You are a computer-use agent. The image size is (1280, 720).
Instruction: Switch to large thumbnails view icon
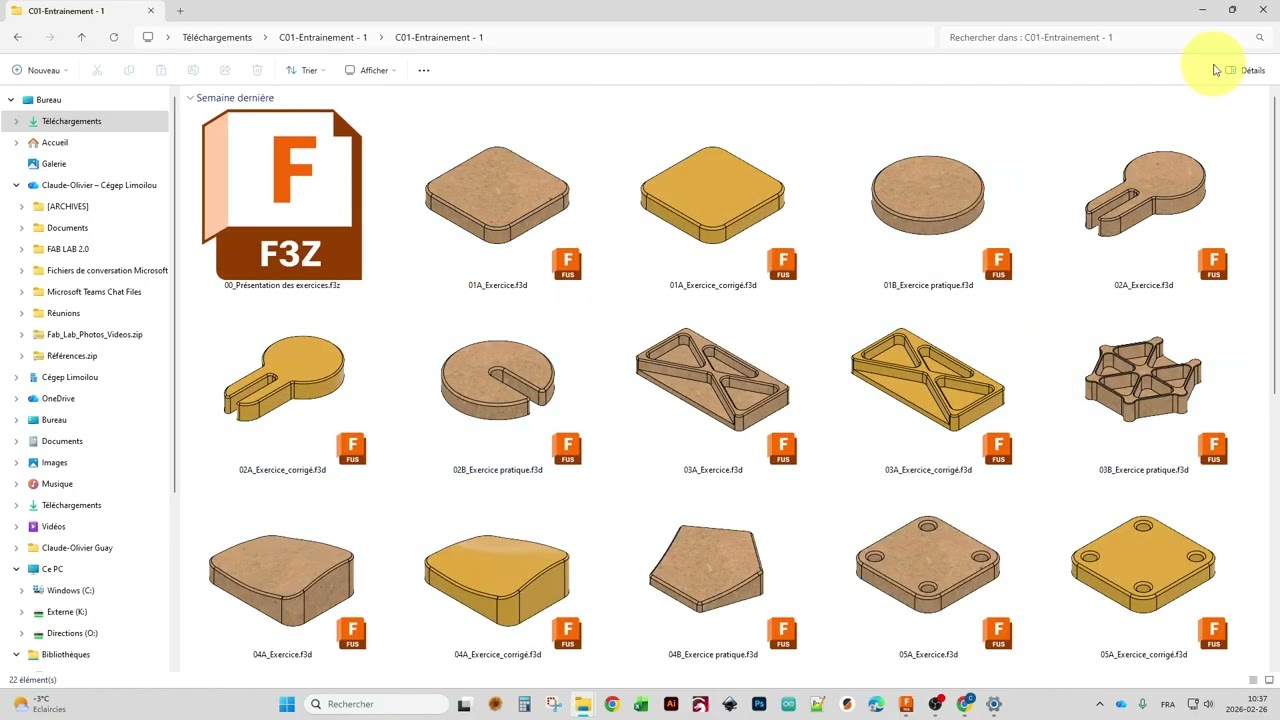[x=1271, y=680]
